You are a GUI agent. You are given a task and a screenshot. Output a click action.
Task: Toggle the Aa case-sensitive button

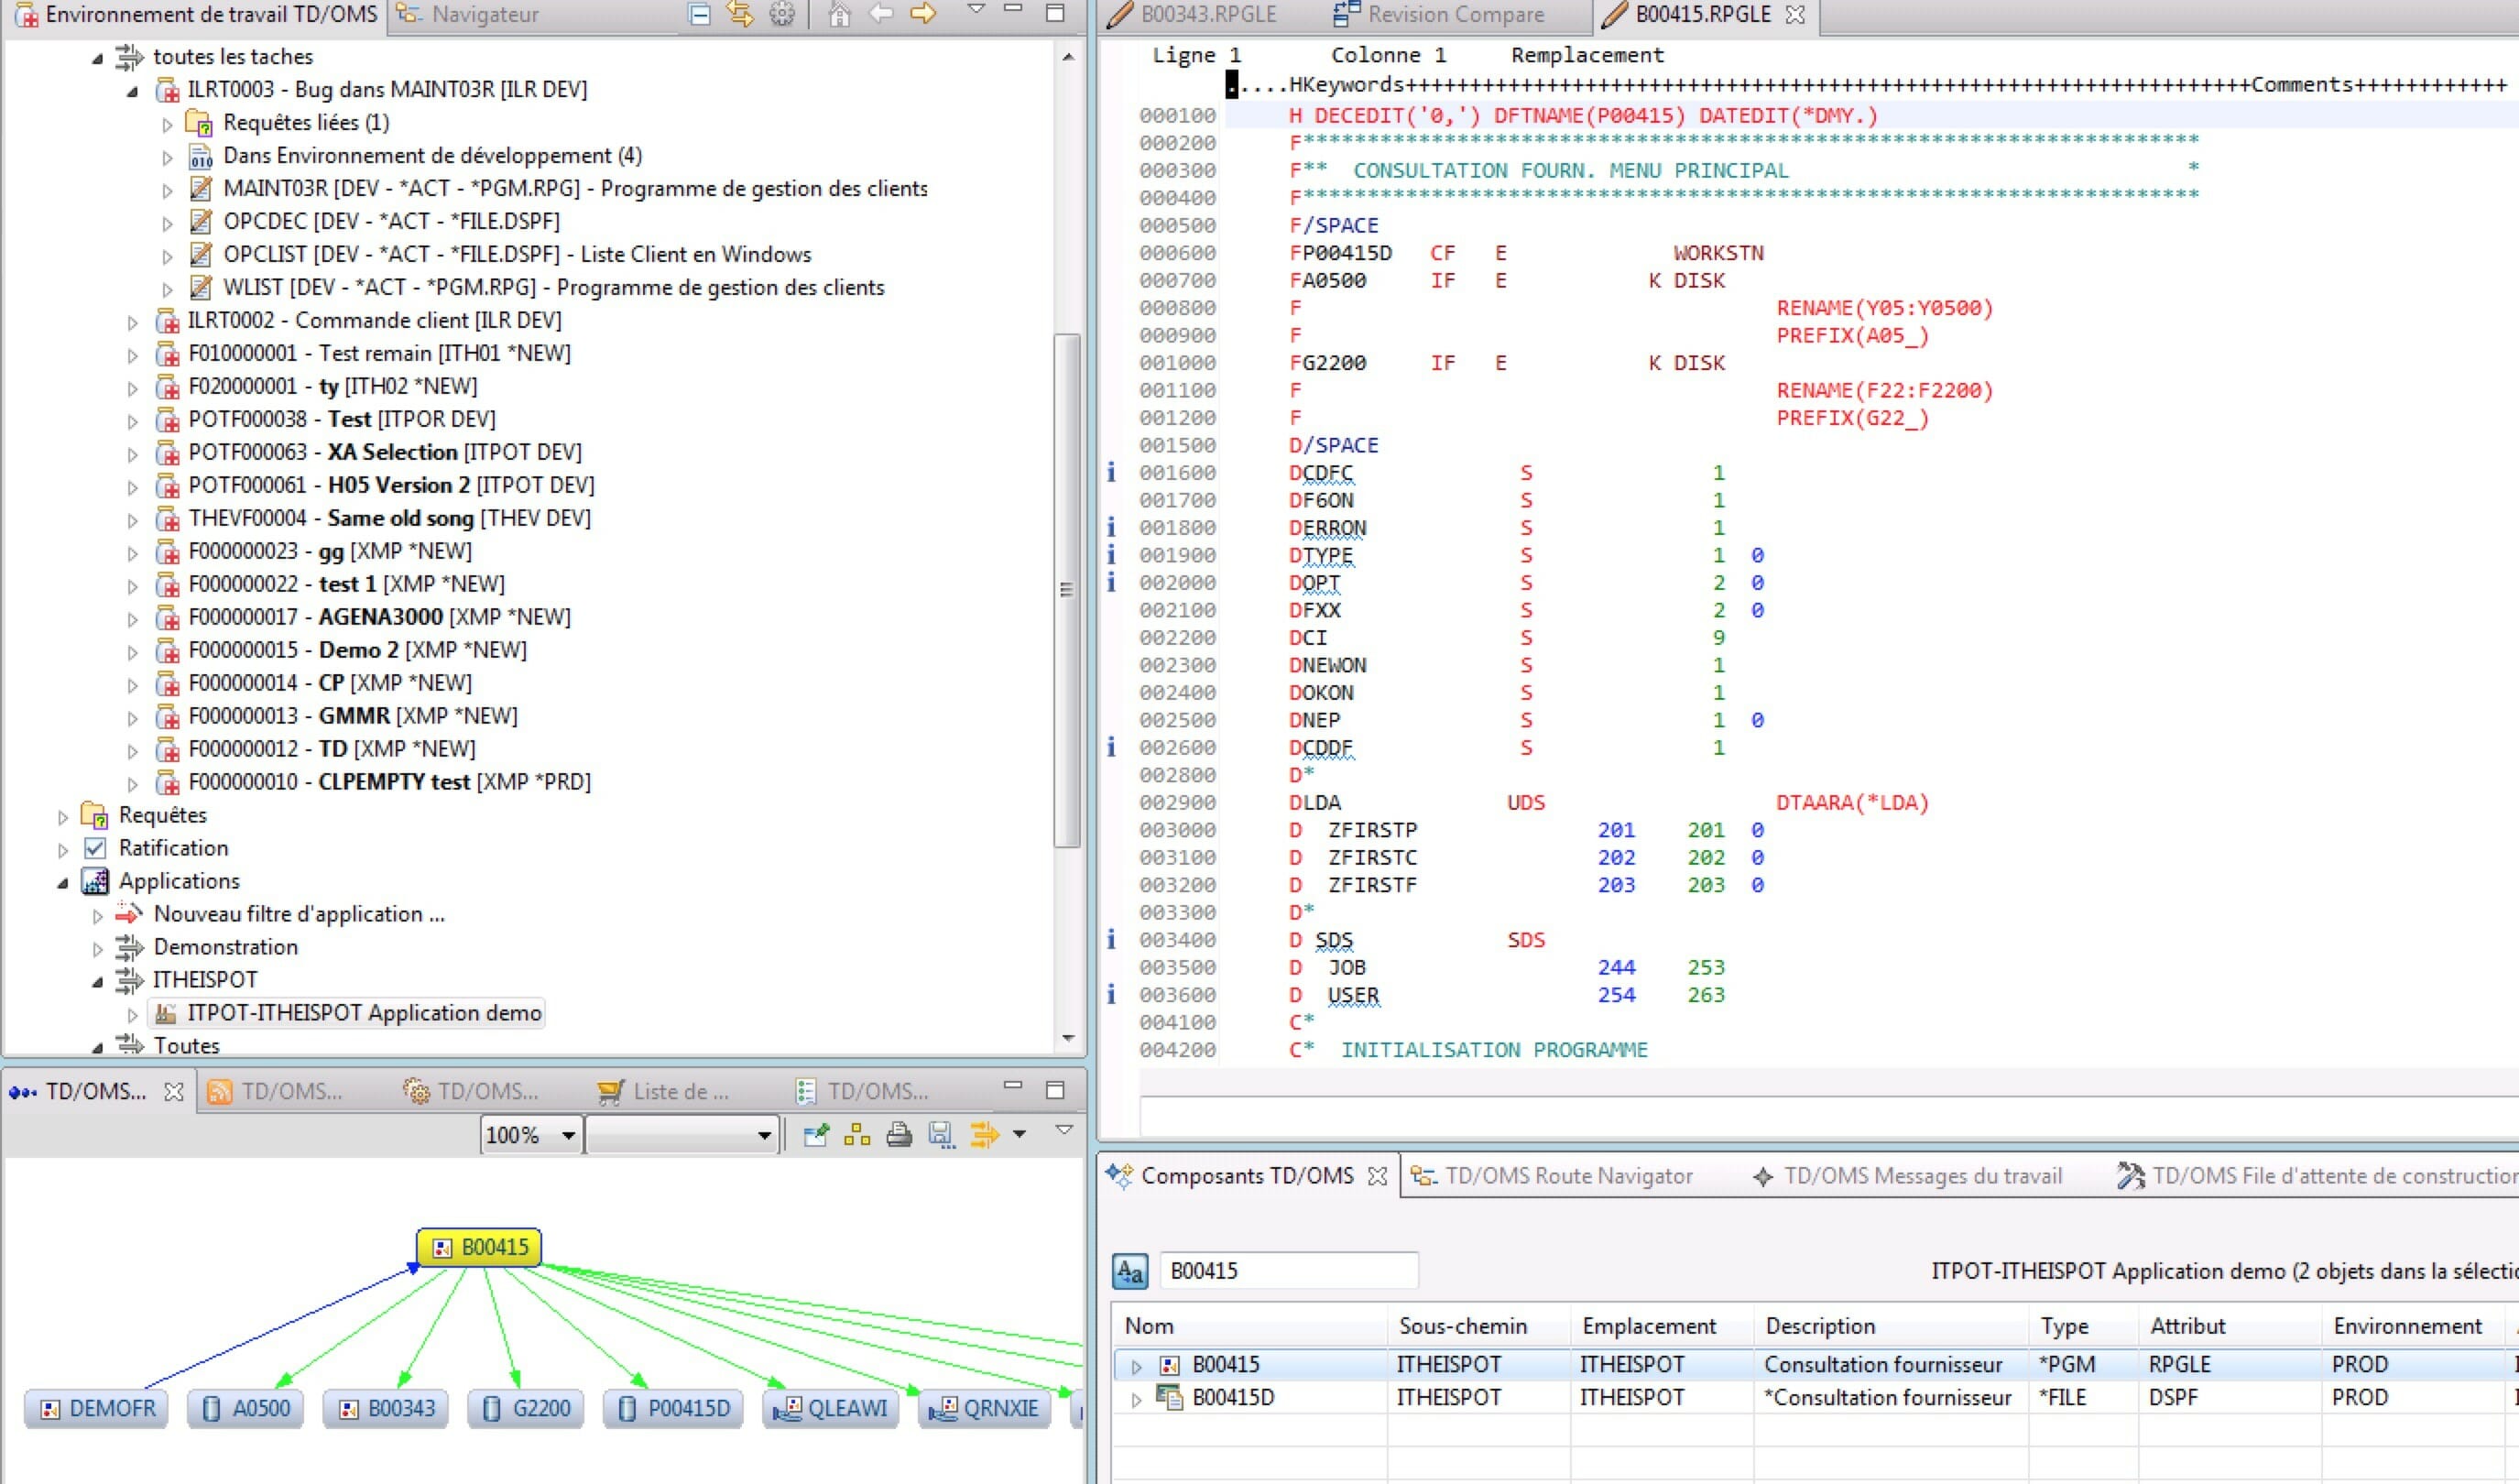click(x=1130, y=1271)
